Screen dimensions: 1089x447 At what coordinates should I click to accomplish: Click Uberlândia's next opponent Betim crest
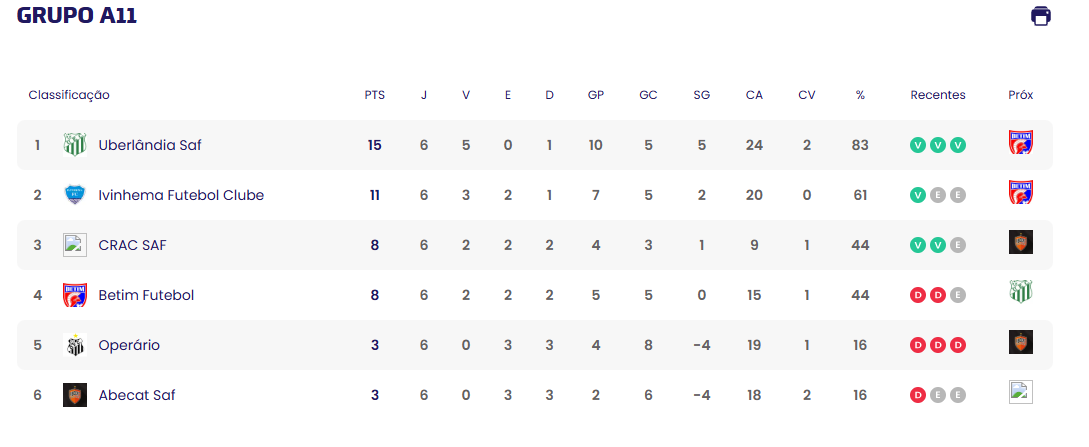click(x=1020, y=142)
